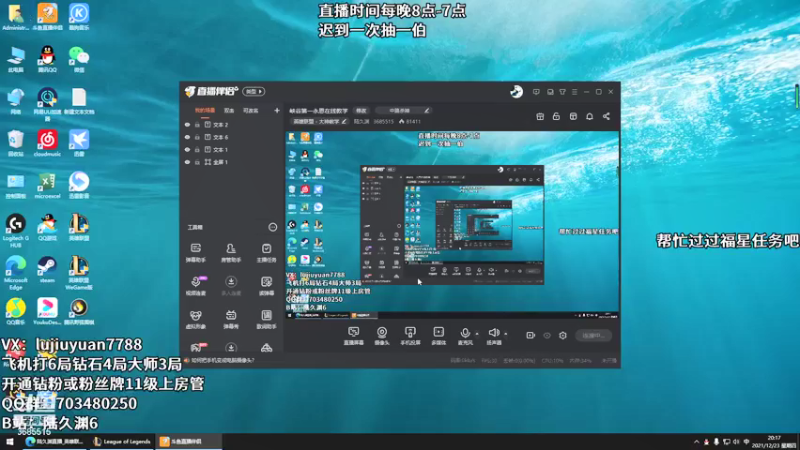Click the 直播中 streaming button
Viewport: 800px width, 450px height.
click(x=593, y=335)
